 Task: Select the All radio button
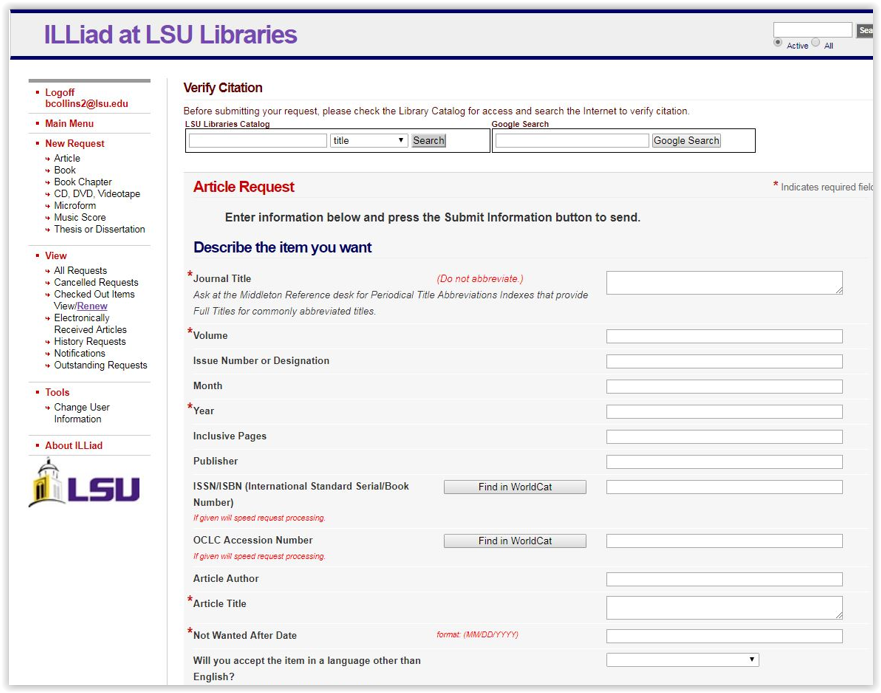(x=815, y=43)
